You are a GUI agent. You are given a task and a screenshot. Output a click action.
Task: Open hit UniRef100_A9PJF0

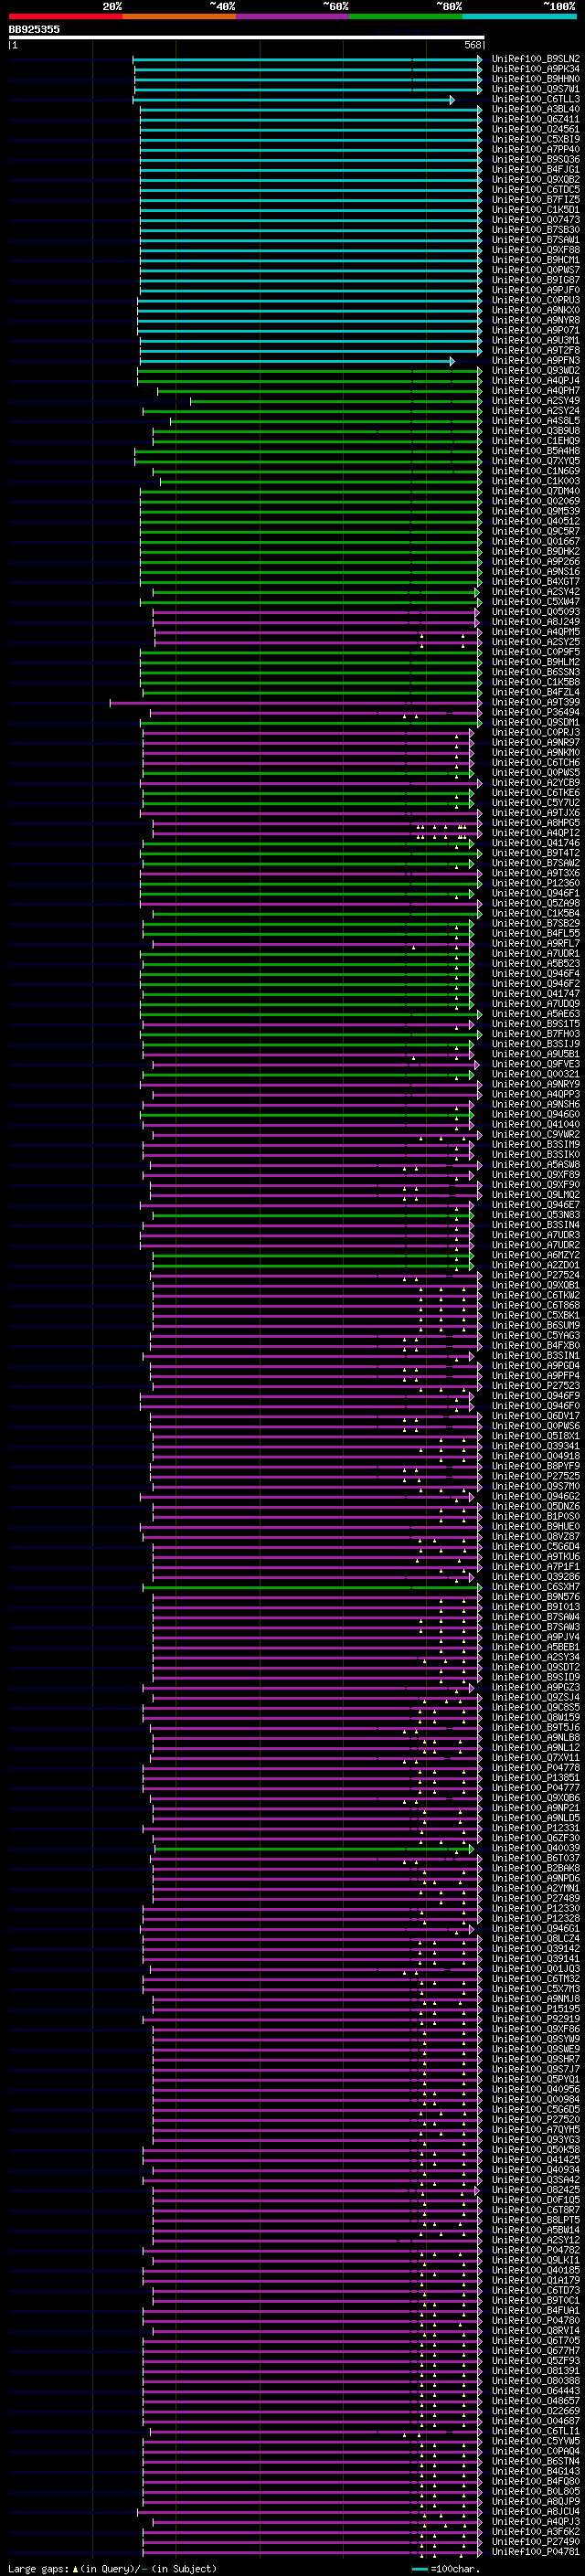coord(535,290)
